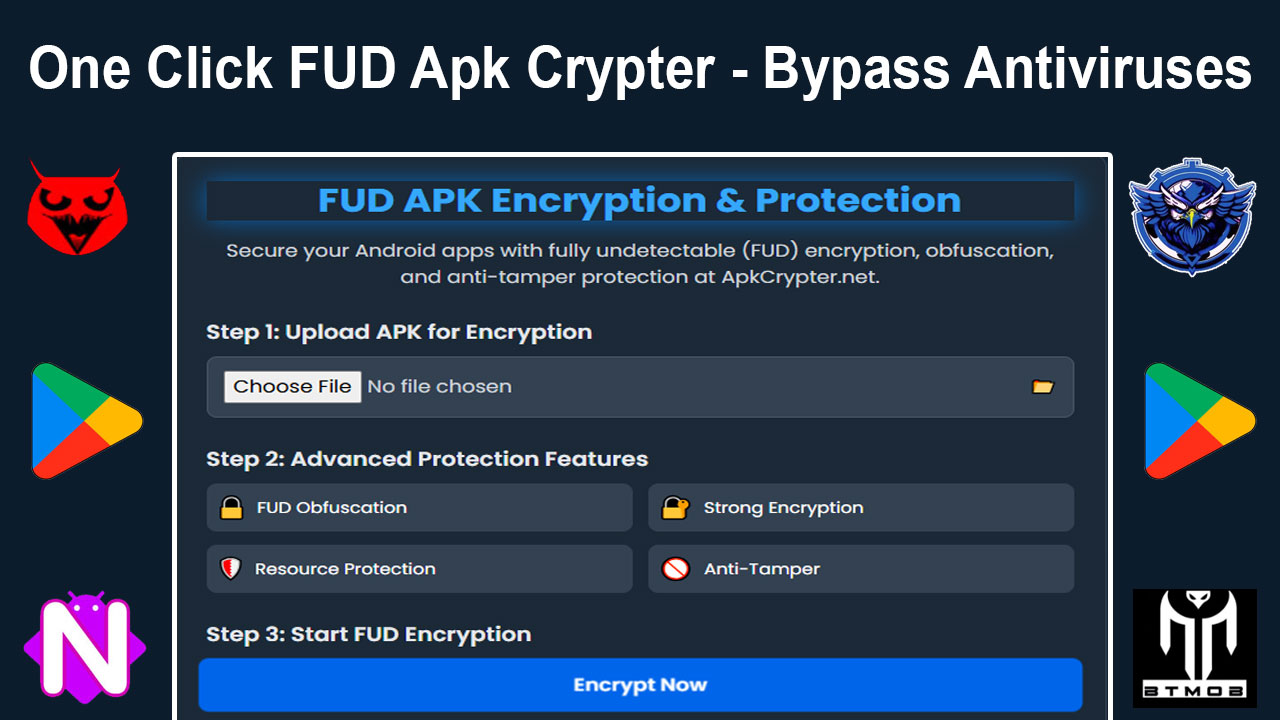Click the 'Step 3: Start FUD Encryption' label

[368, 634]
